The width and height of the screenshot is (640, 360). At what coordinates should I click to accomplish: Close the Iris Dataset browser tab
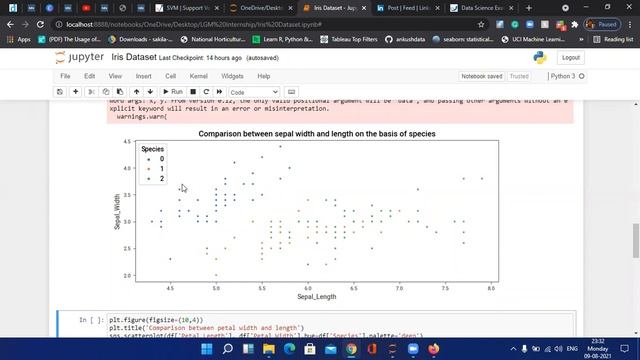click(x=364, y=8)
